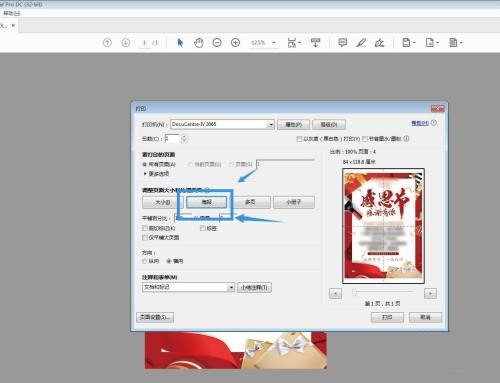Go to next page arrow icon
Screen dimensions: 500x383
pos(126,43)
